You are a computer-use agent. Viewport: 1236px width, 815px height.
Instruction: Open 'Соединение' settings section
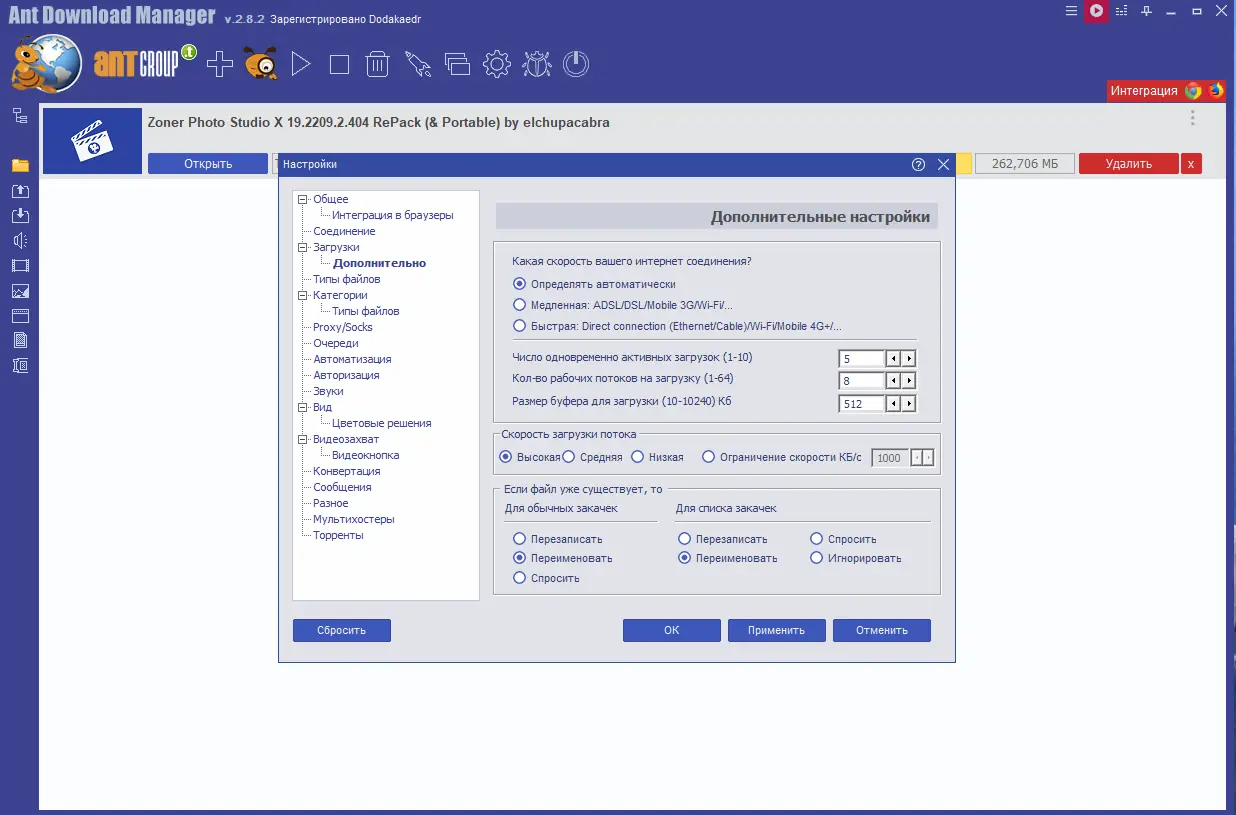pyautogui.click(x=344, y=231)
